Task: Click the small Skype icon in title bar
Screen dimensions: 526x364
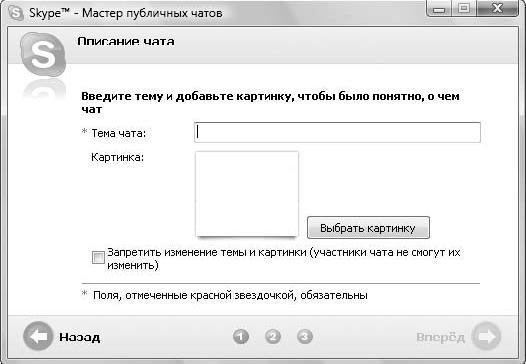Action: point(16,13)
